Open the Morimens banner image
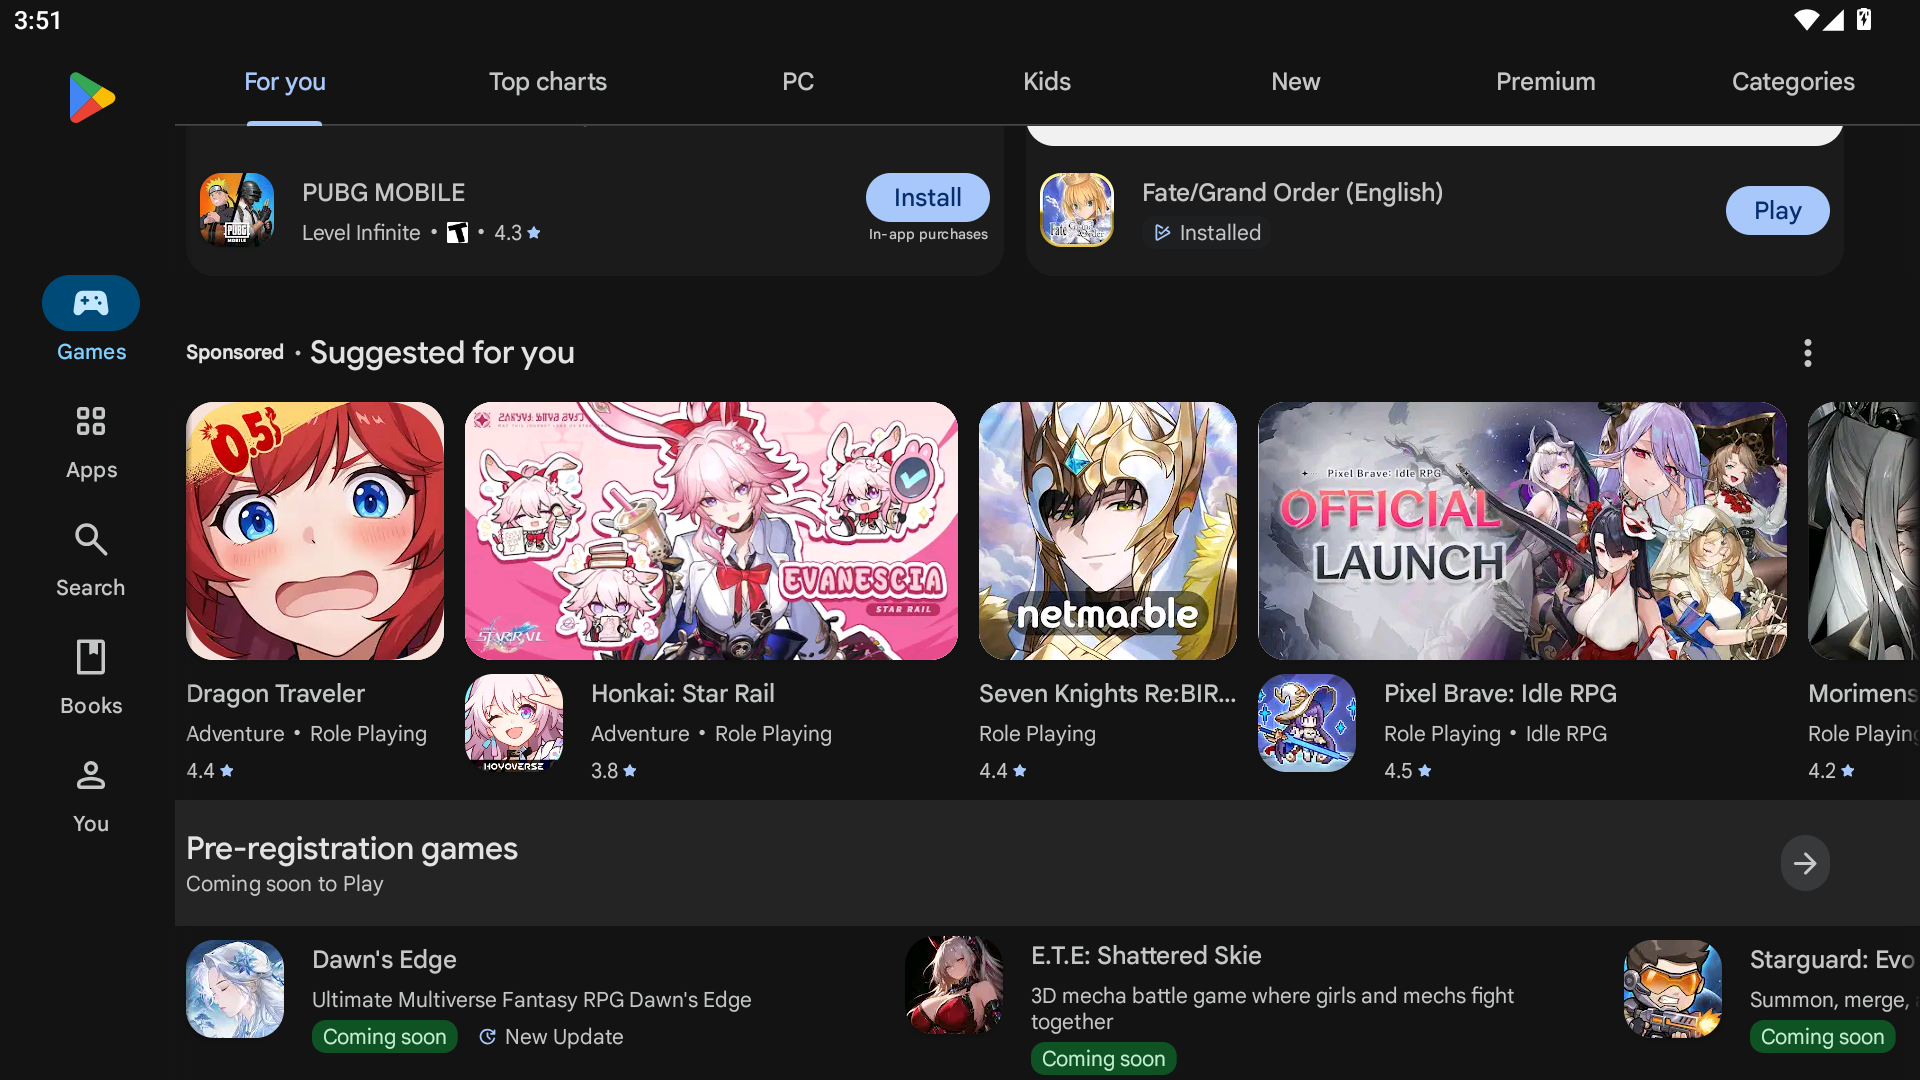The height and width of the screenshot is (1080, 1920). click(1864, 531)
